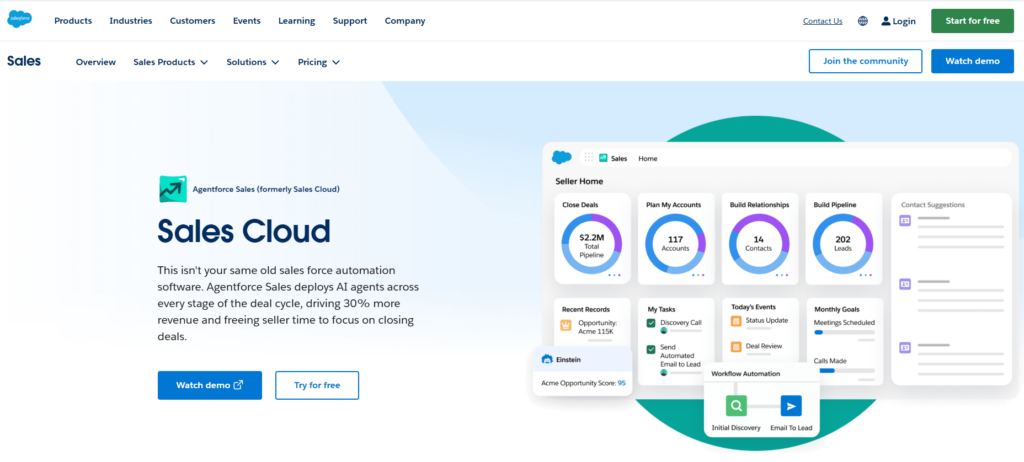
Task: Click the Status Update event icon
Action: [735, 321]
